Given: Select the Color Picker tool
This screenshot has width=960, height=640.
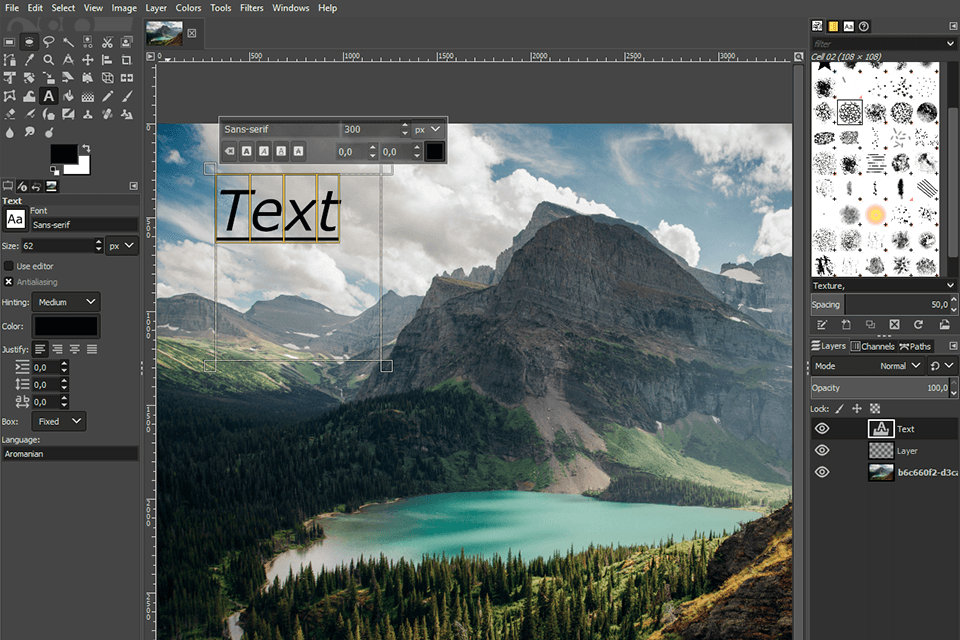Looking at the screenshot, I should point(29,60).
